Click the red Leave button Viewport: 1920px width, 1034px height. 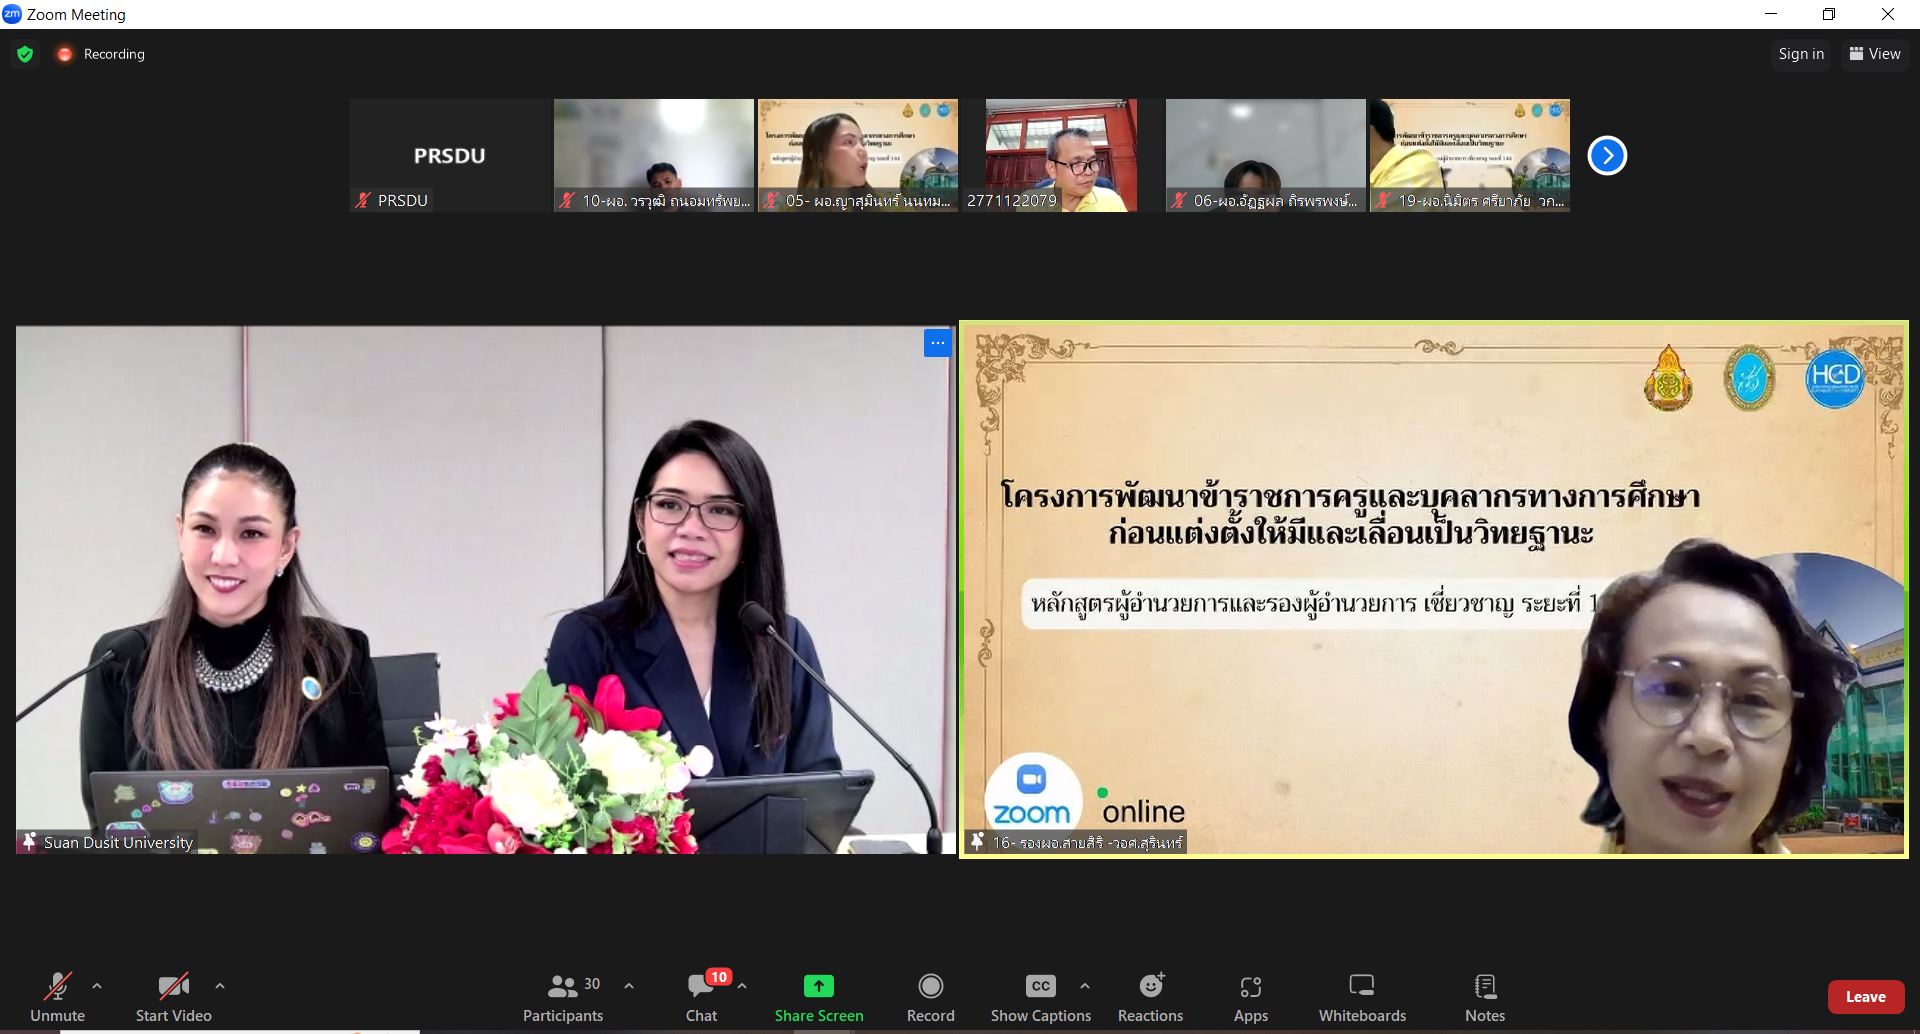coord(1865,997)
